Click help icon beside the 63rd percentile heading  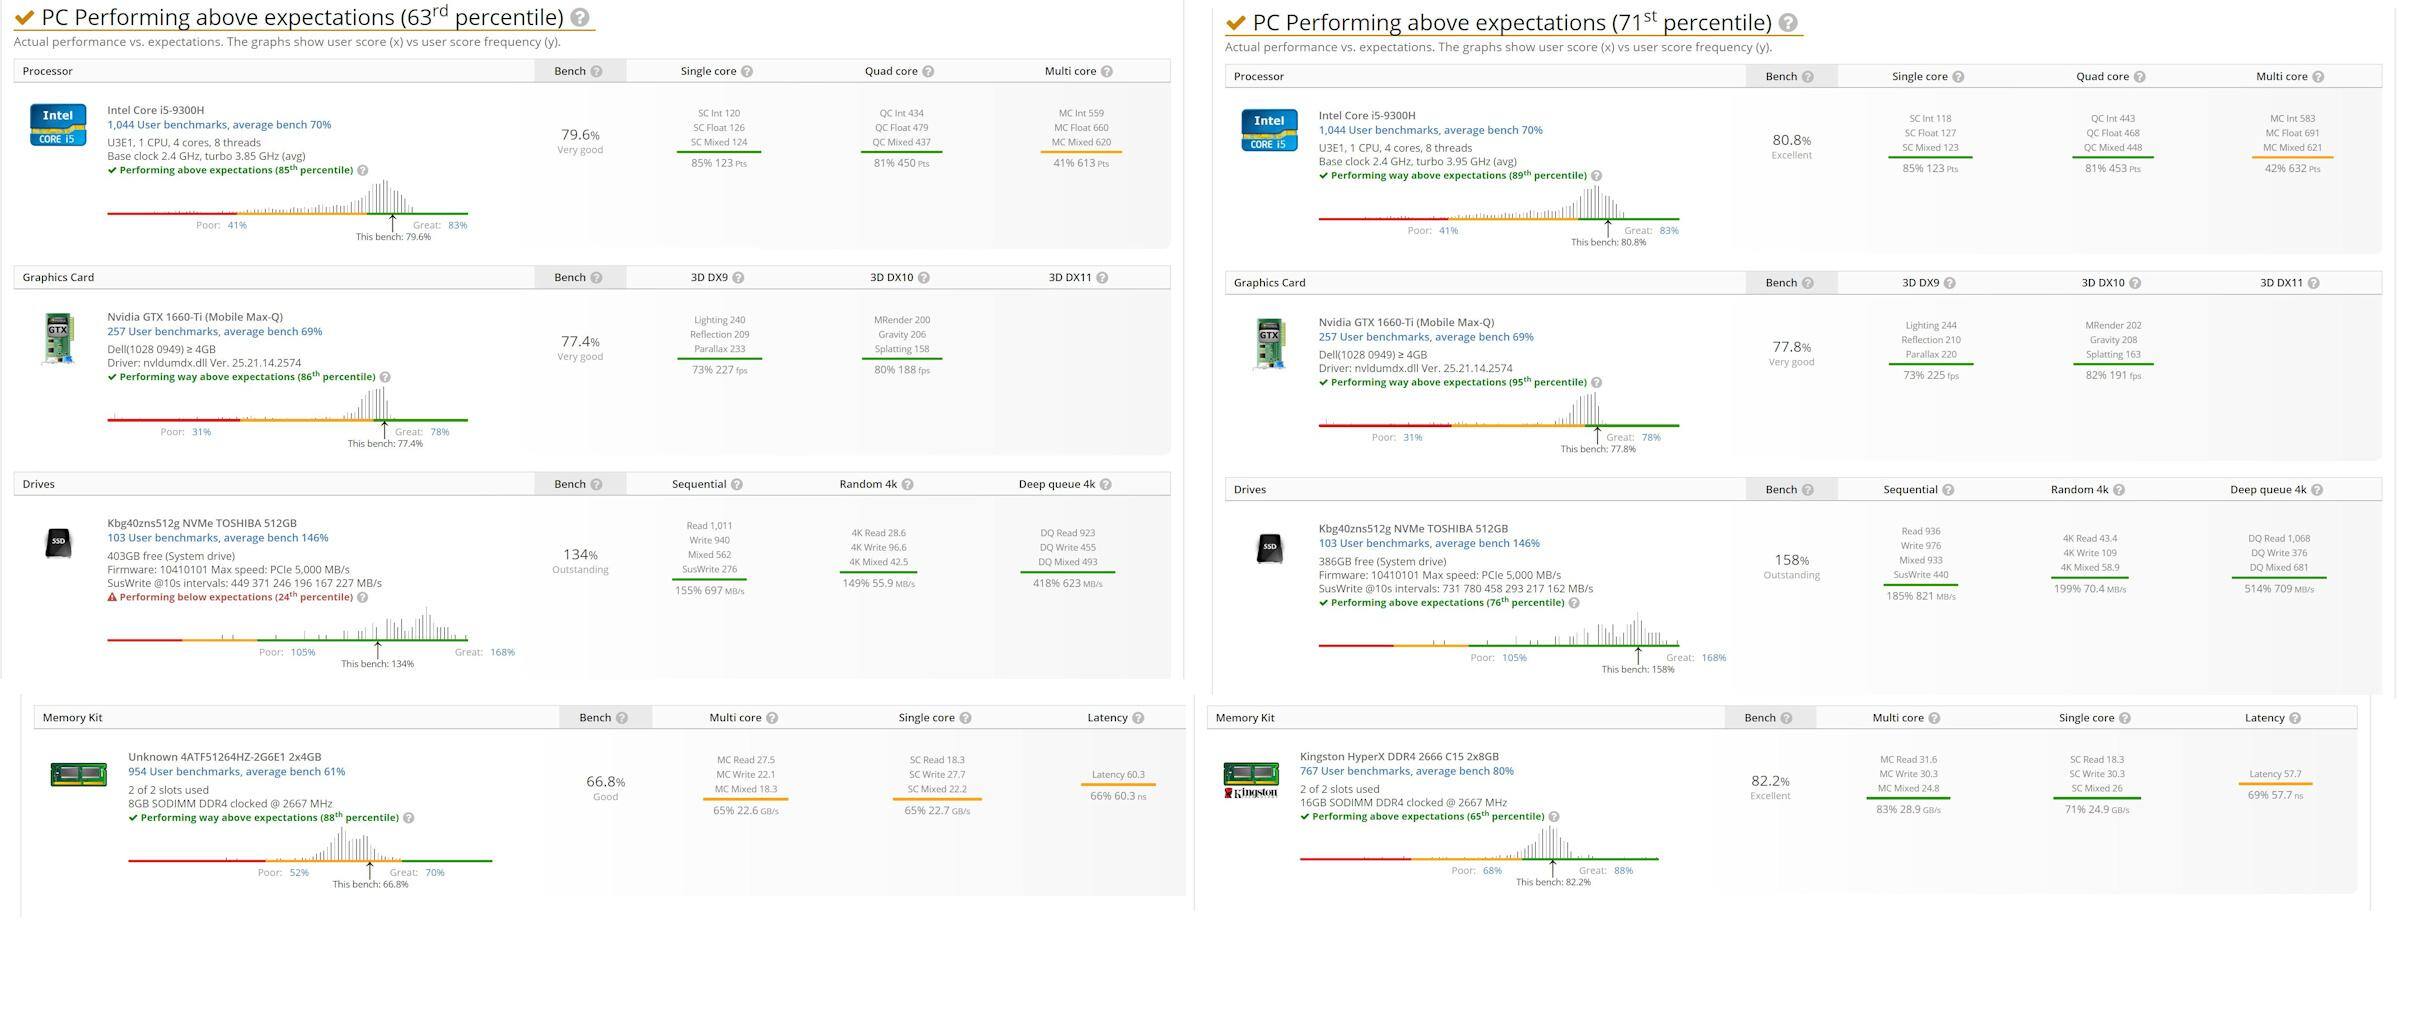click(579, 18)
